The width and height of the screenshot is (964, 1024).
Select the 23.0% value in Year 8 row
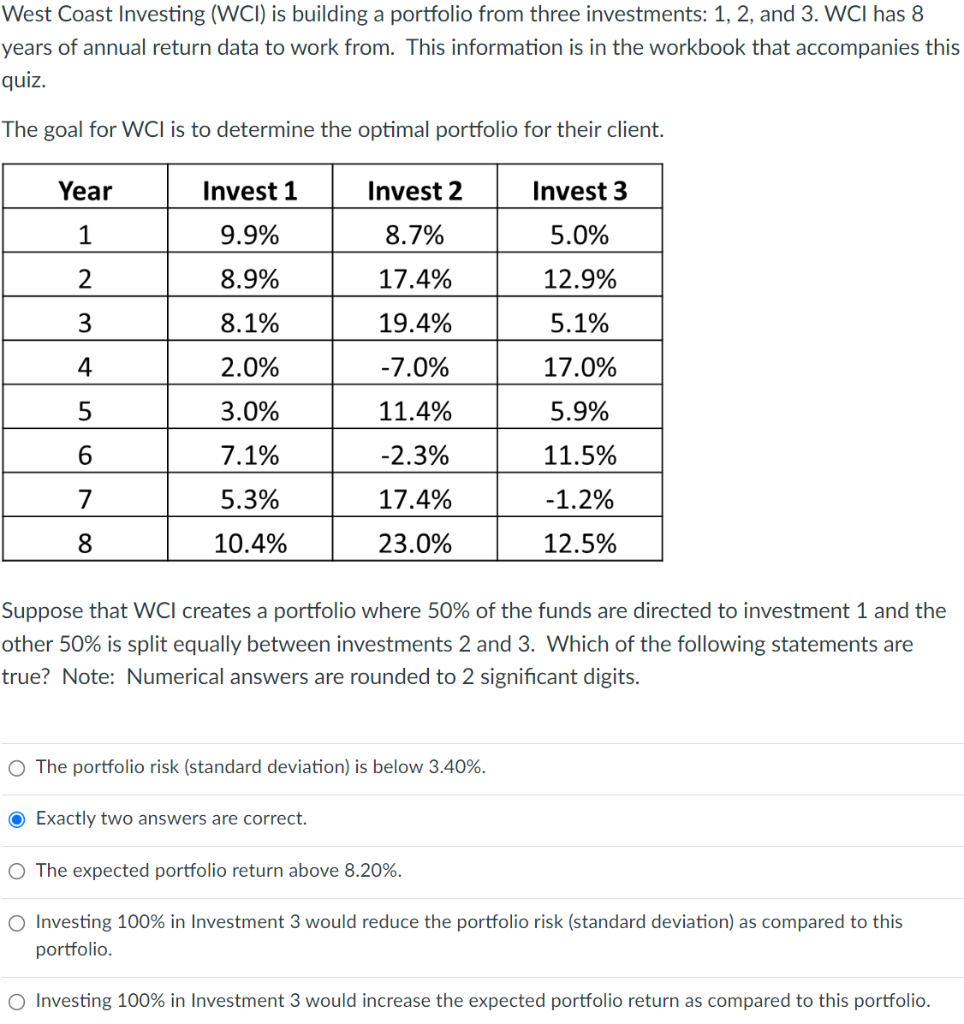click(x=414, y=542)
